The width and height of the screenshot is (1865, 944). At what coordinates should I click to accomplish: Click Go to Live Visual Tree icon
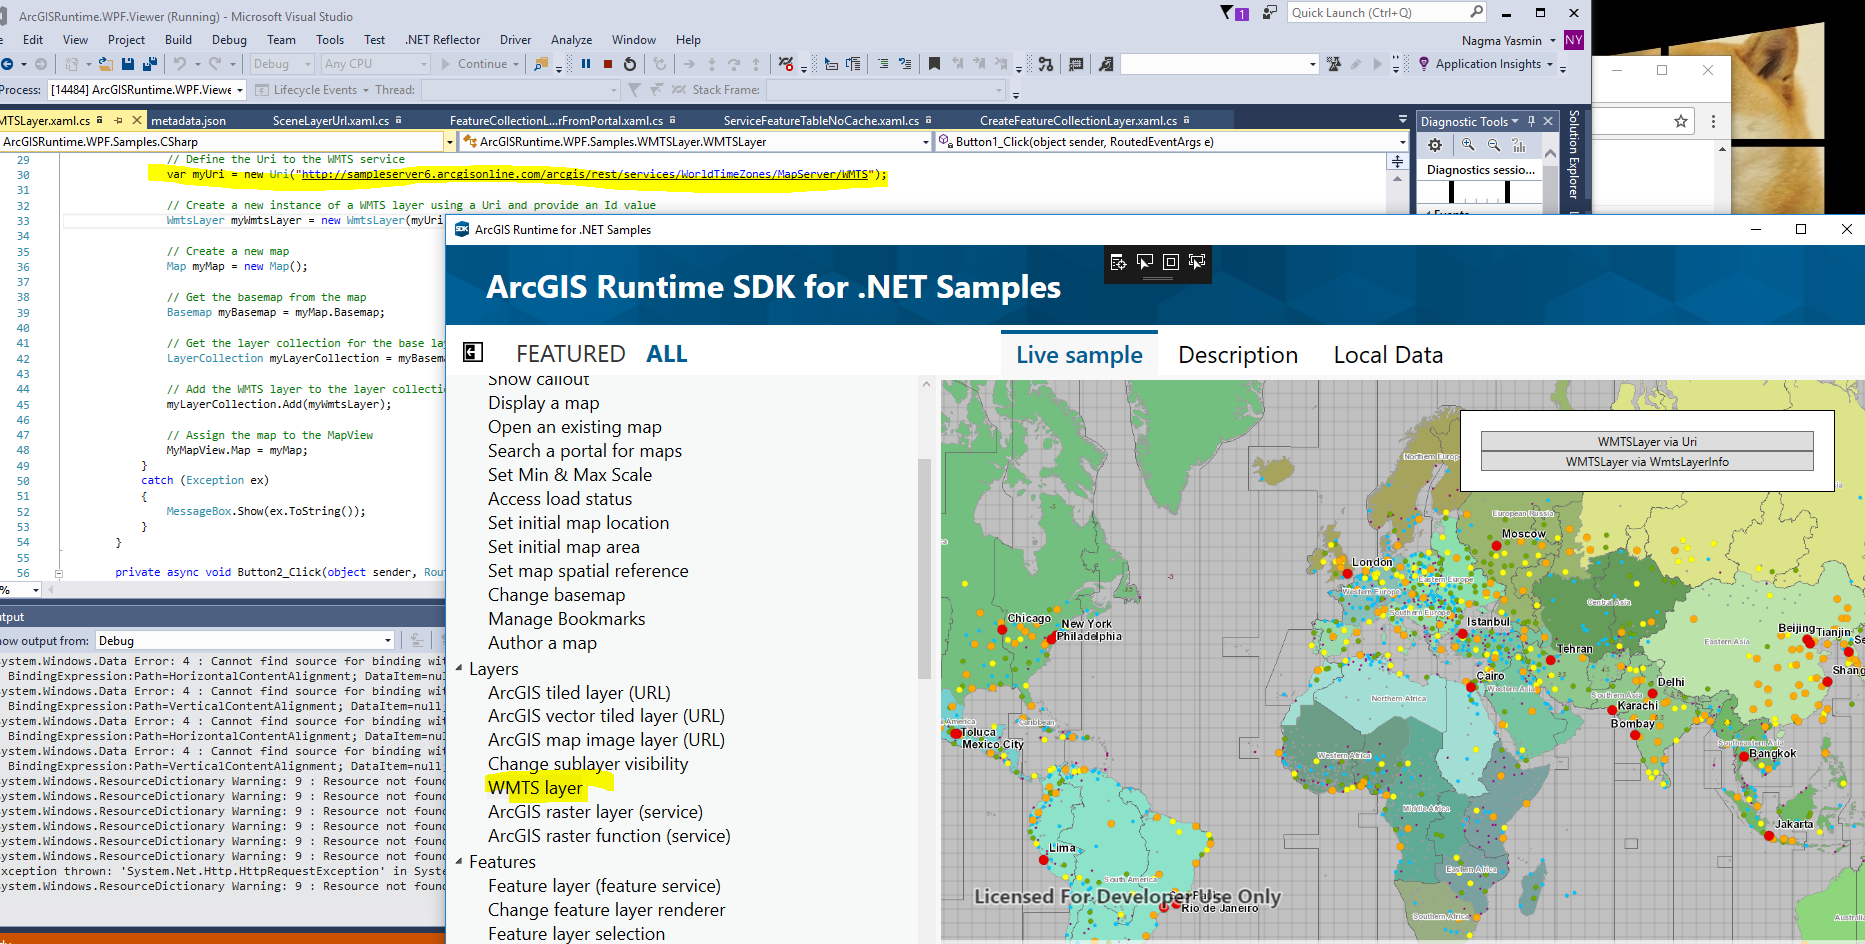tap(1118, 262)
